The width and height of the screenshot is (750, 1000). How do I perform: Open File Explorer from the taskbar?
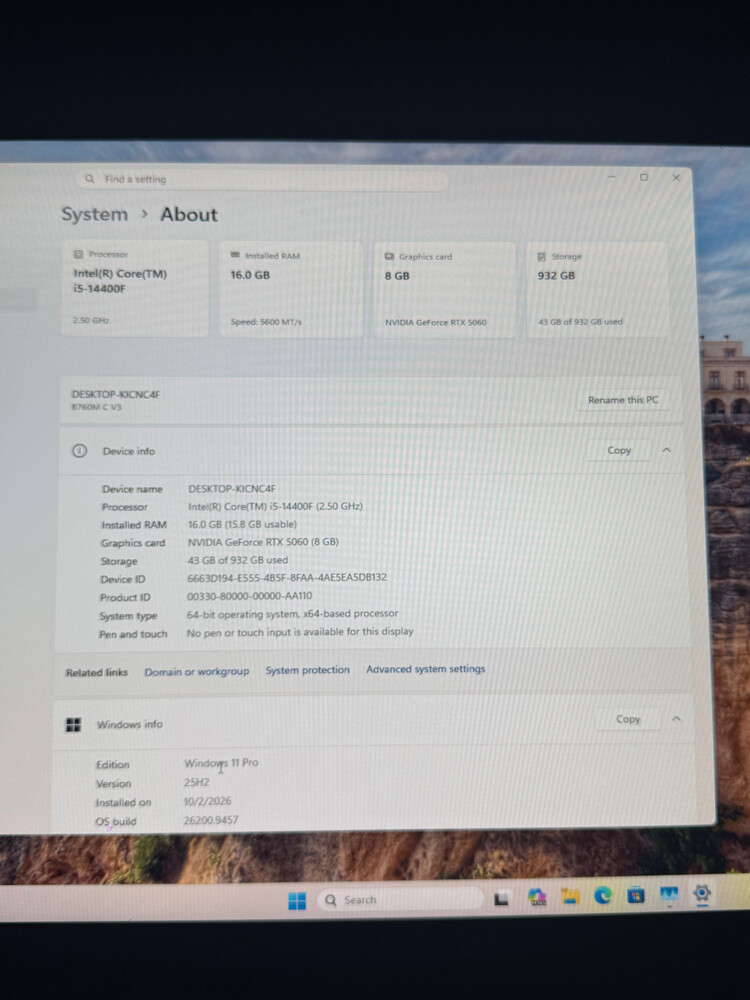(x=570, y=897)
